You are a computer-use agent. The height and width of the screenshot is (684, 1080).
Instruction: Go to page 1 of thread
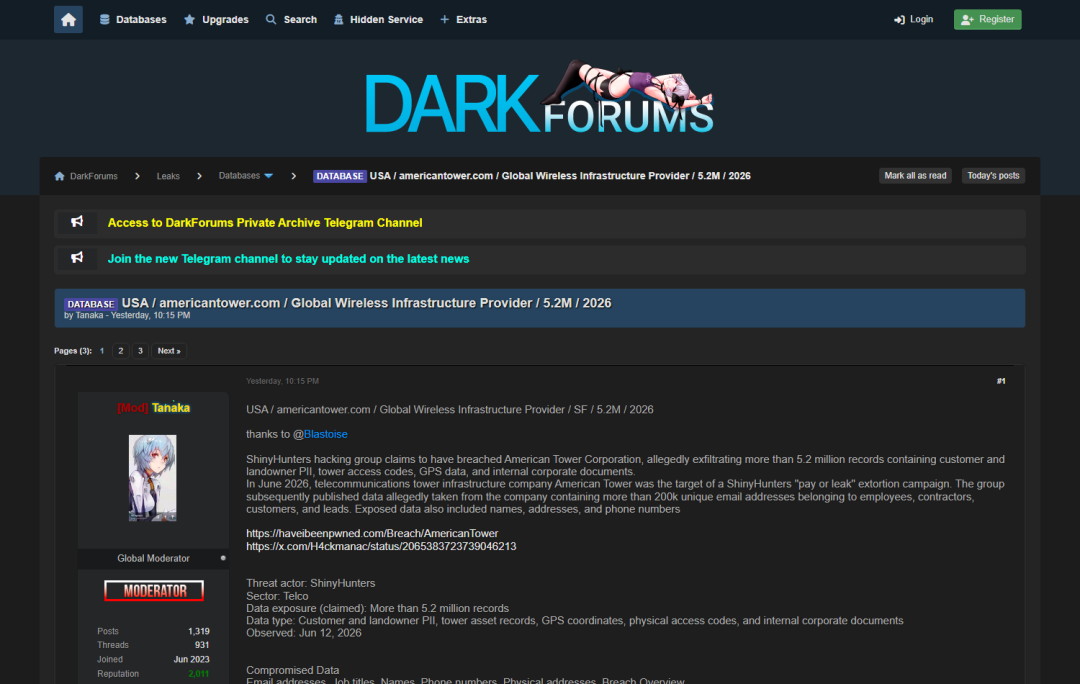(x=102, y=351)
